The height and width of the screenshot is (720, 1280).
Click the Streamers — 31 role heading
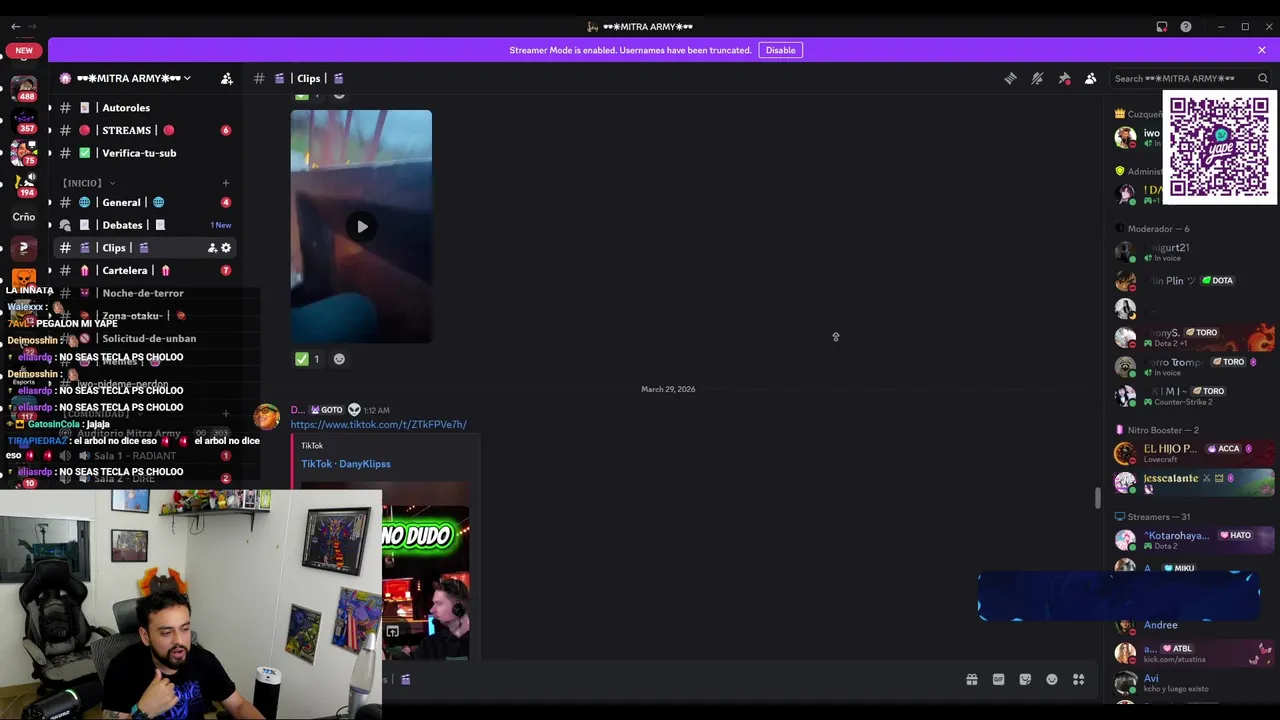(x=1158, y=517)
